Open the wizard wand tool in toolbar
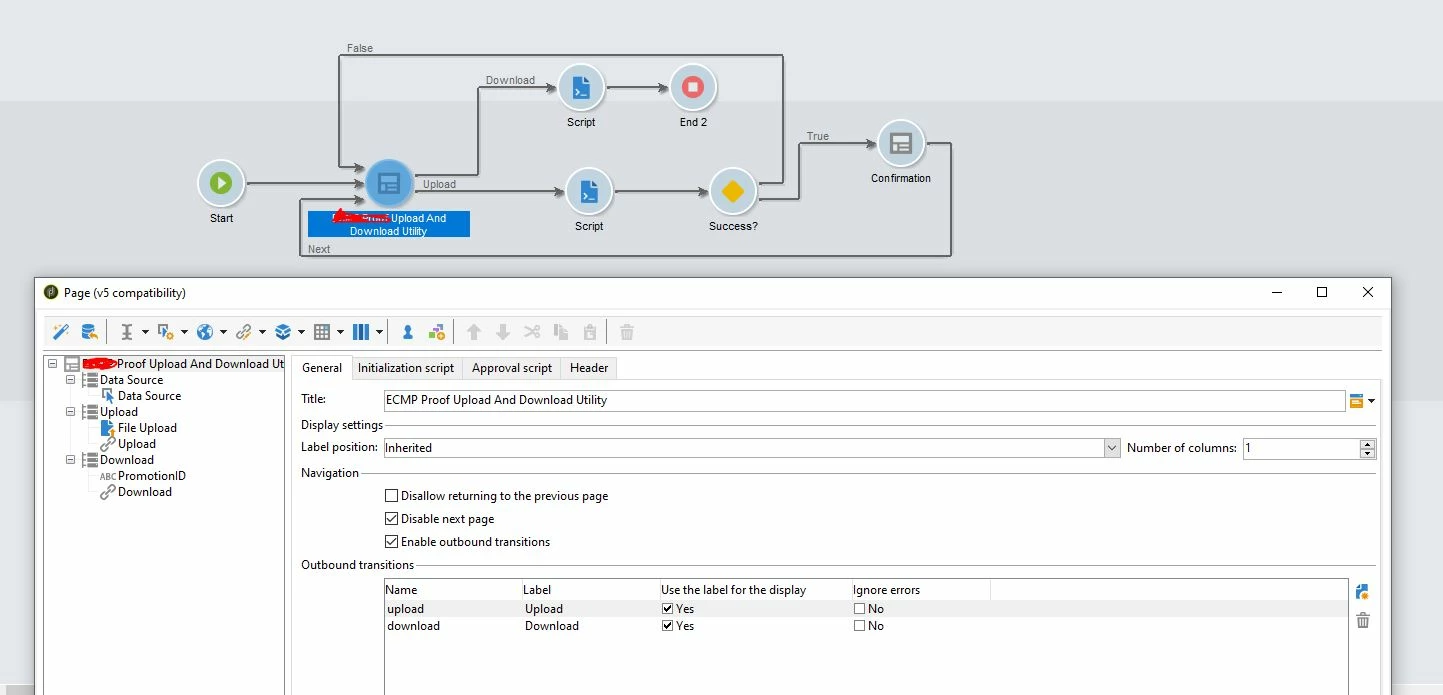1443x695 pixels. tap(60, 332)
